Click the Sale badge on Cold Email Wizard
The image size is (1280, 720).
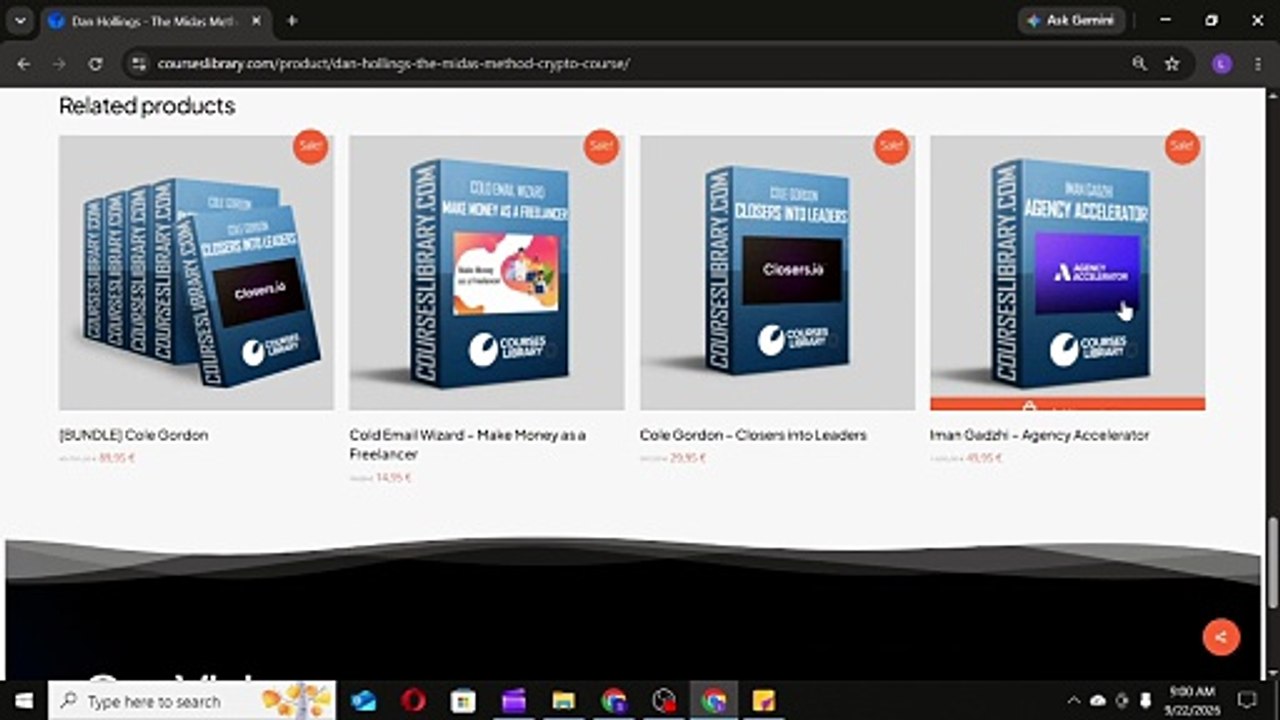[x=601, y=146]
